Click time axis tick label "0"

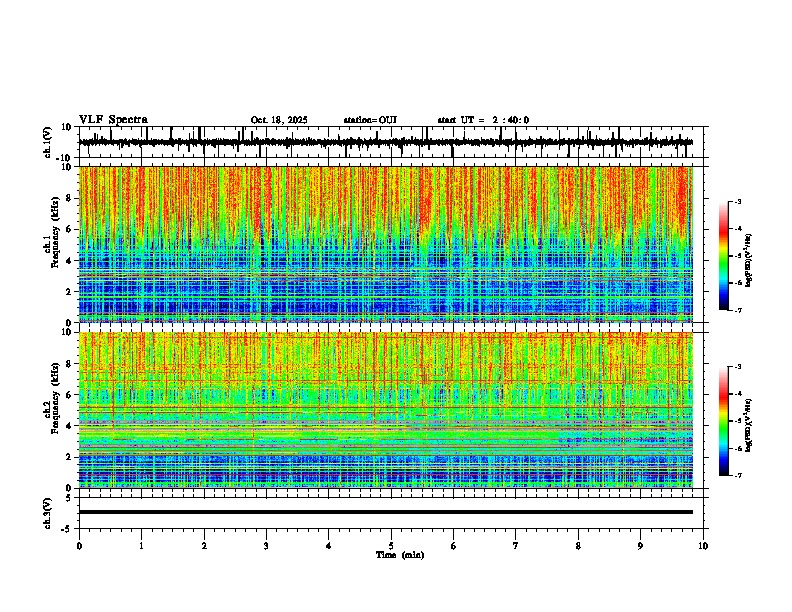pyautogui.click(x=79, y=546)
